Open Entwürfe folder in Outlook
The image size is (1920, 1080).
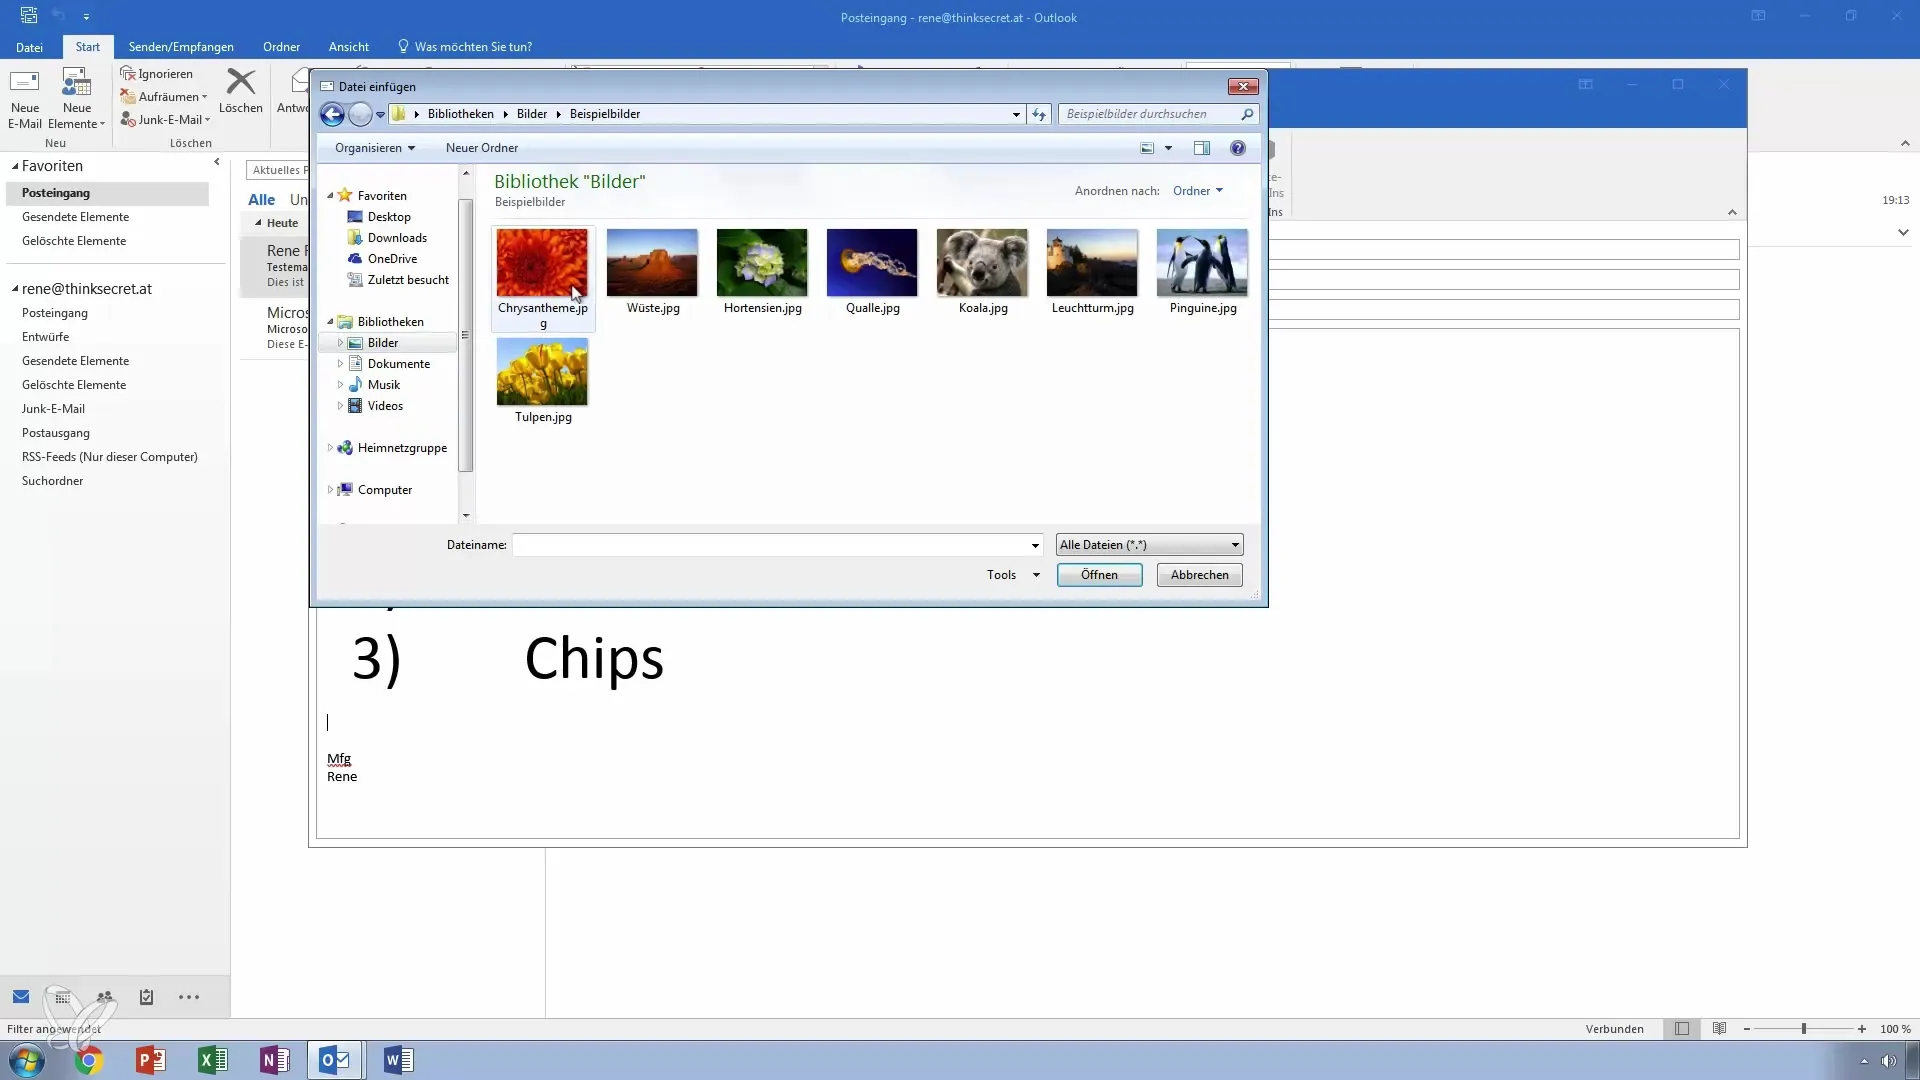pyautogui.click(x=46, y=337)
